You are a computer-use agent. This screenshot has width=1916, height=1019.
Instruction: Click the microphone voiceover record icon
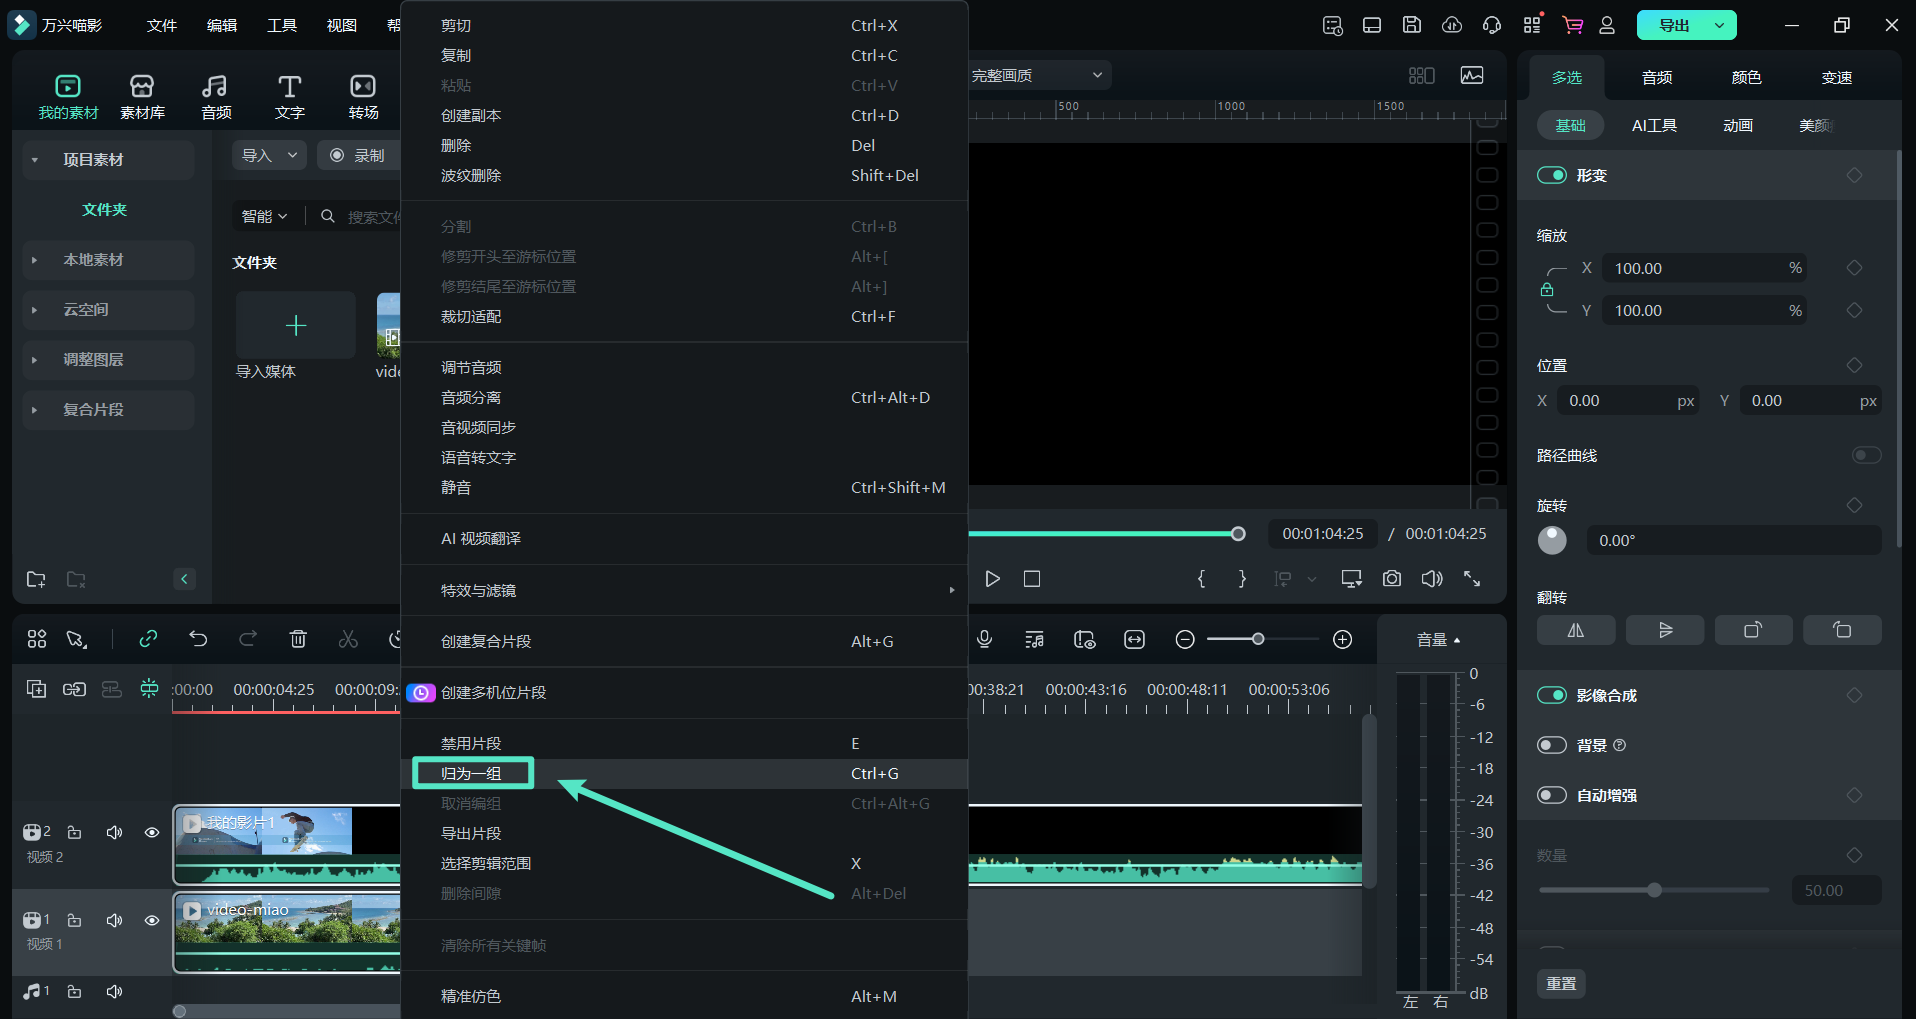(985, 639)
